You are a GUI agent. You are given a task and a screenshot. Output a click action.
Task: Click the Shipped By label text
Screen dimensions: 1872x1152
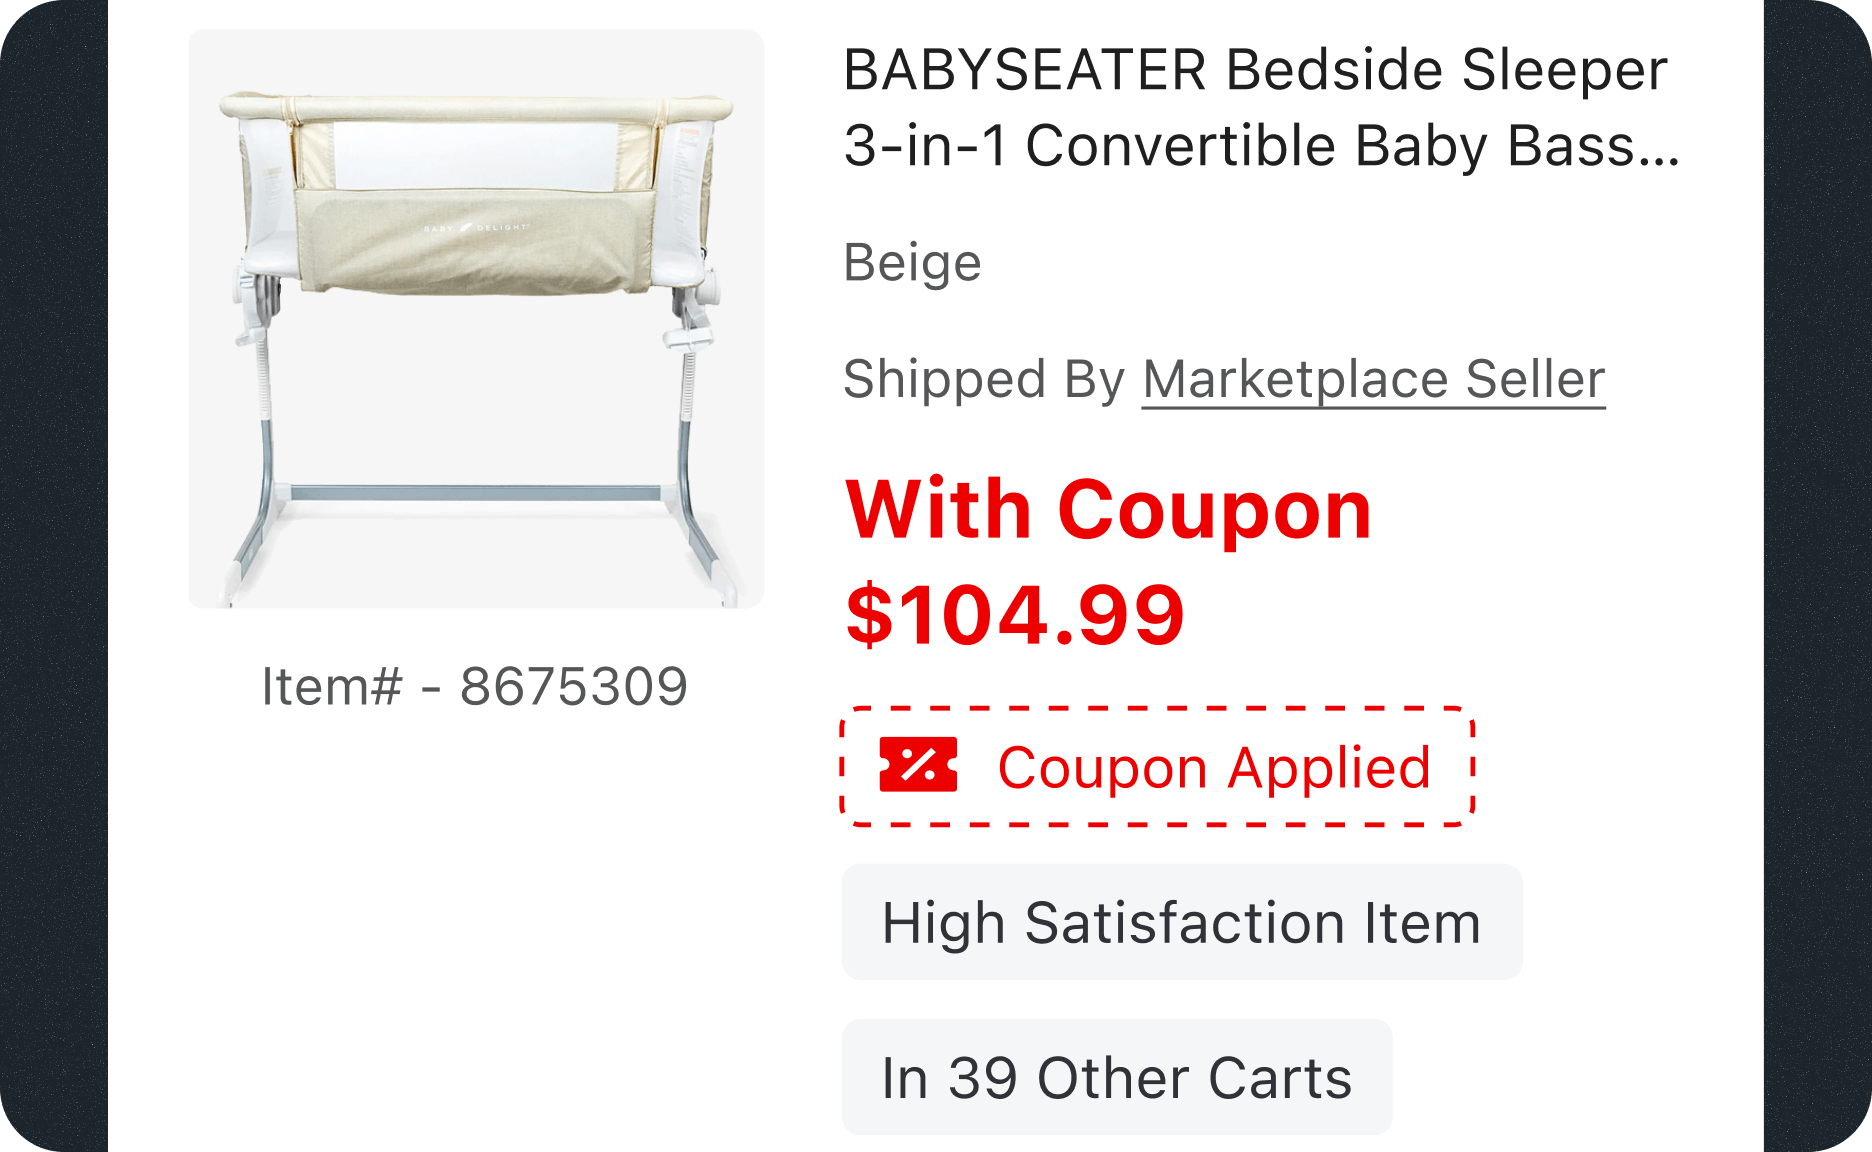[x=985, y=380]
